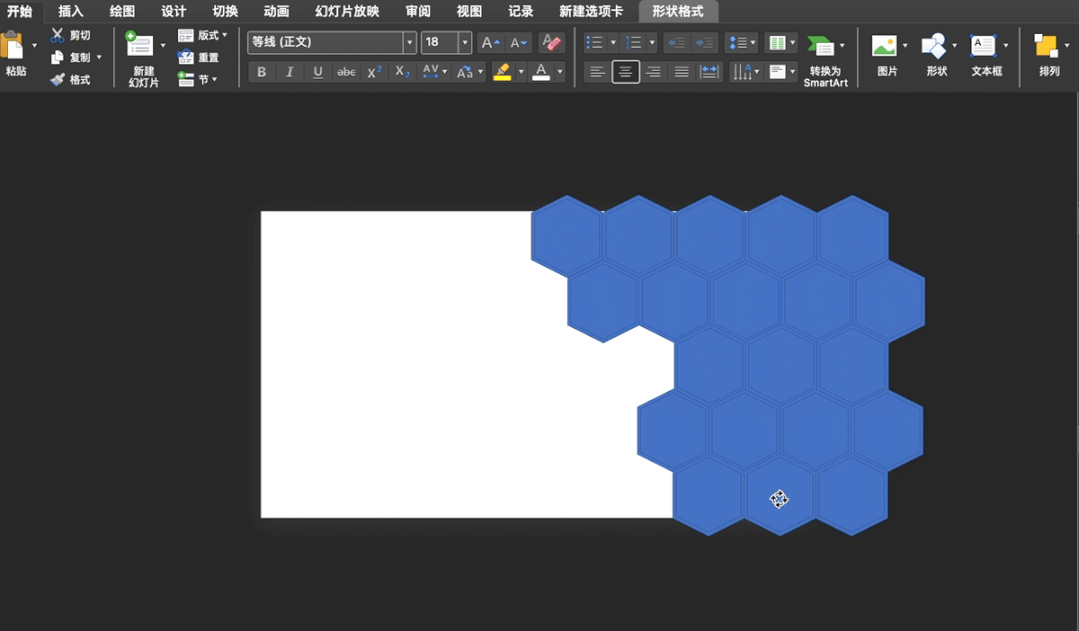Click Convert to SmartArt icon
This screenshot has height=631, width=1079.
pos(820,47)
